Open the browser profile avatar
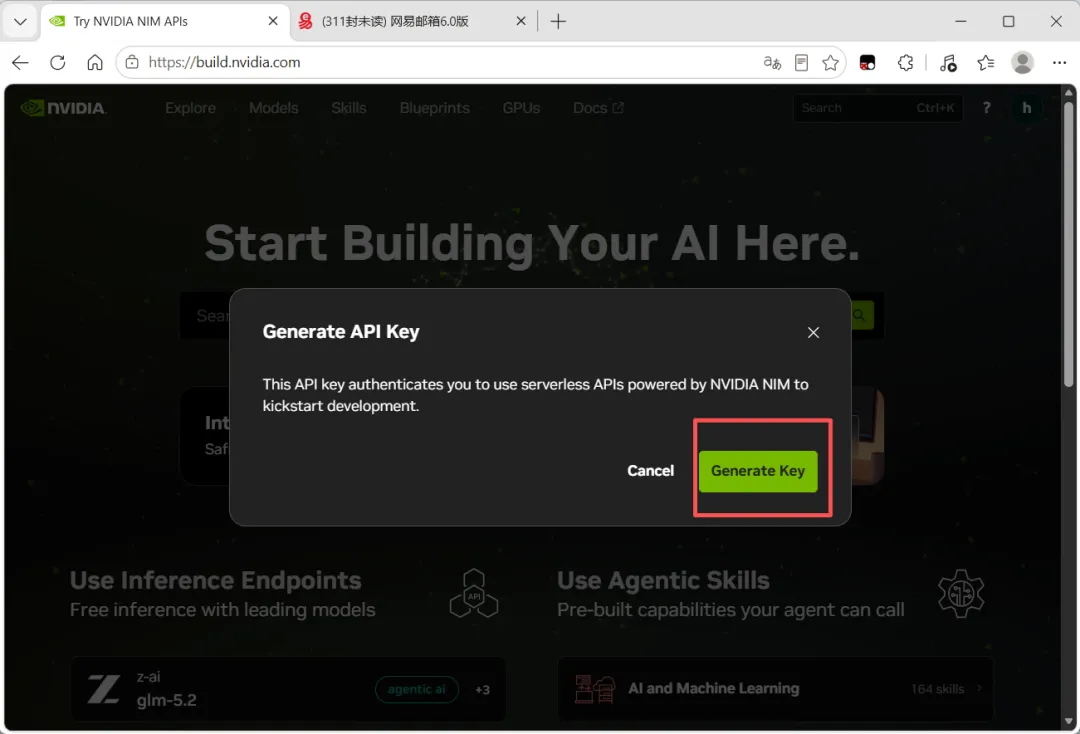 point(1022,63)
